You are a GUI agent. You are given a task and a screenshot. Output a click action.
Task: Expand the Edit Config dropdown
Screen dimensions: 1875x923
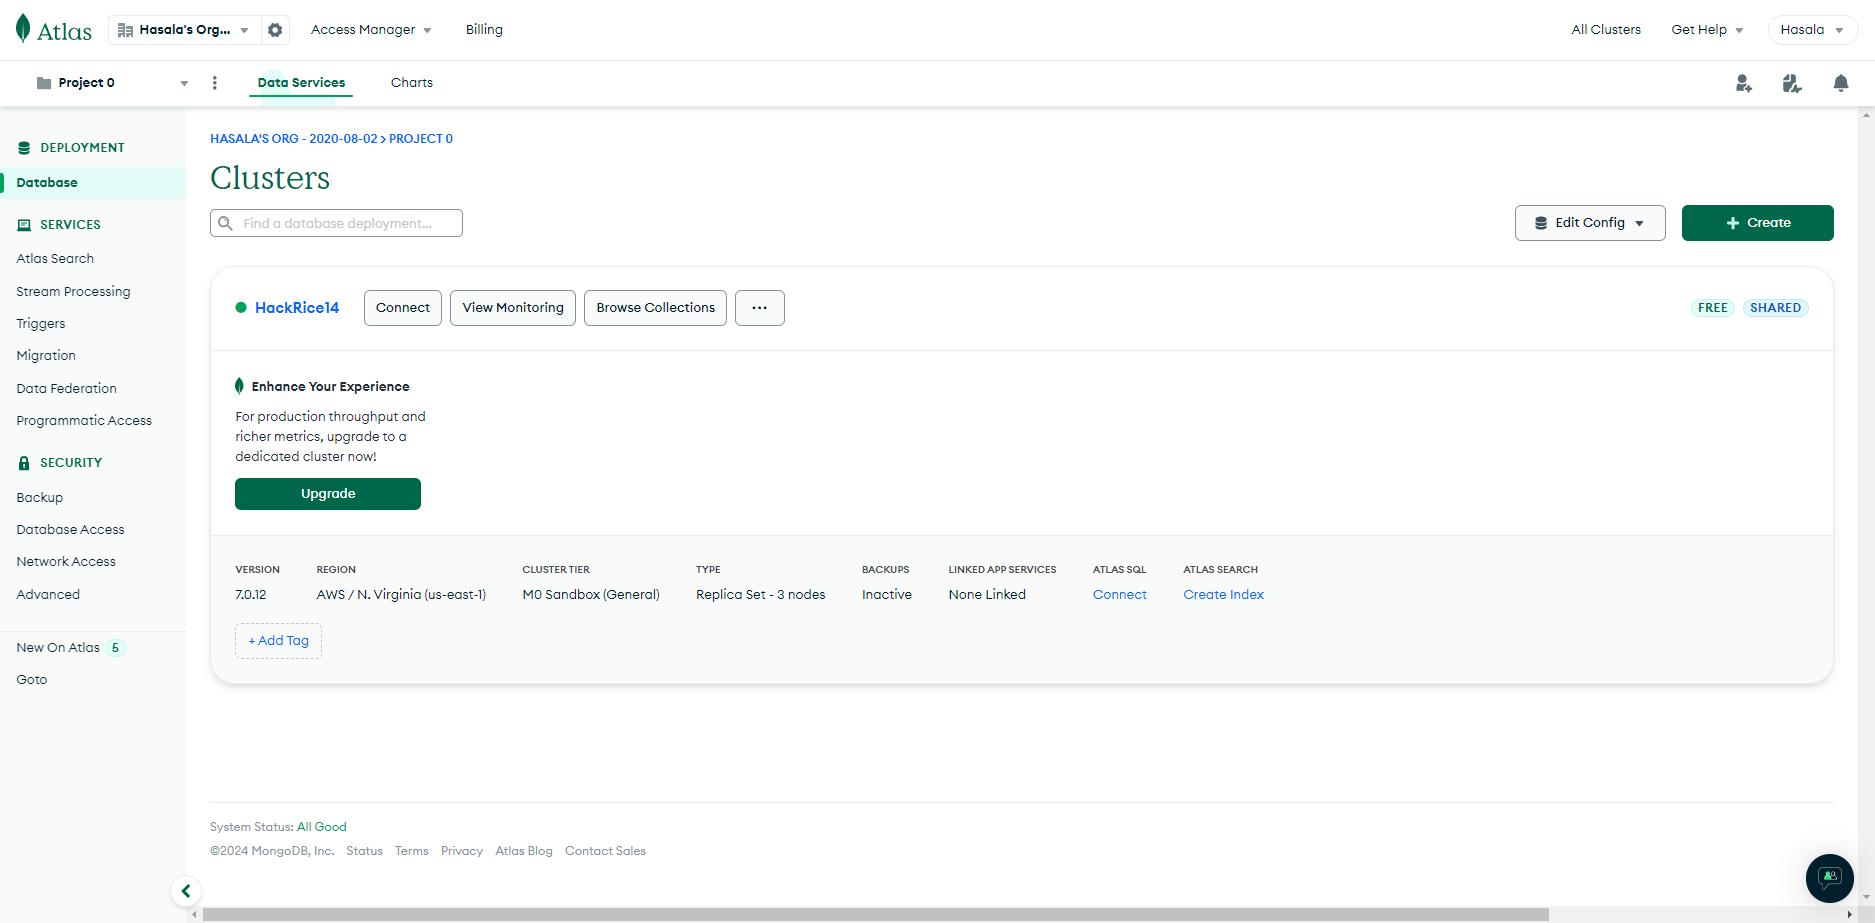[x=1590, y=223]
